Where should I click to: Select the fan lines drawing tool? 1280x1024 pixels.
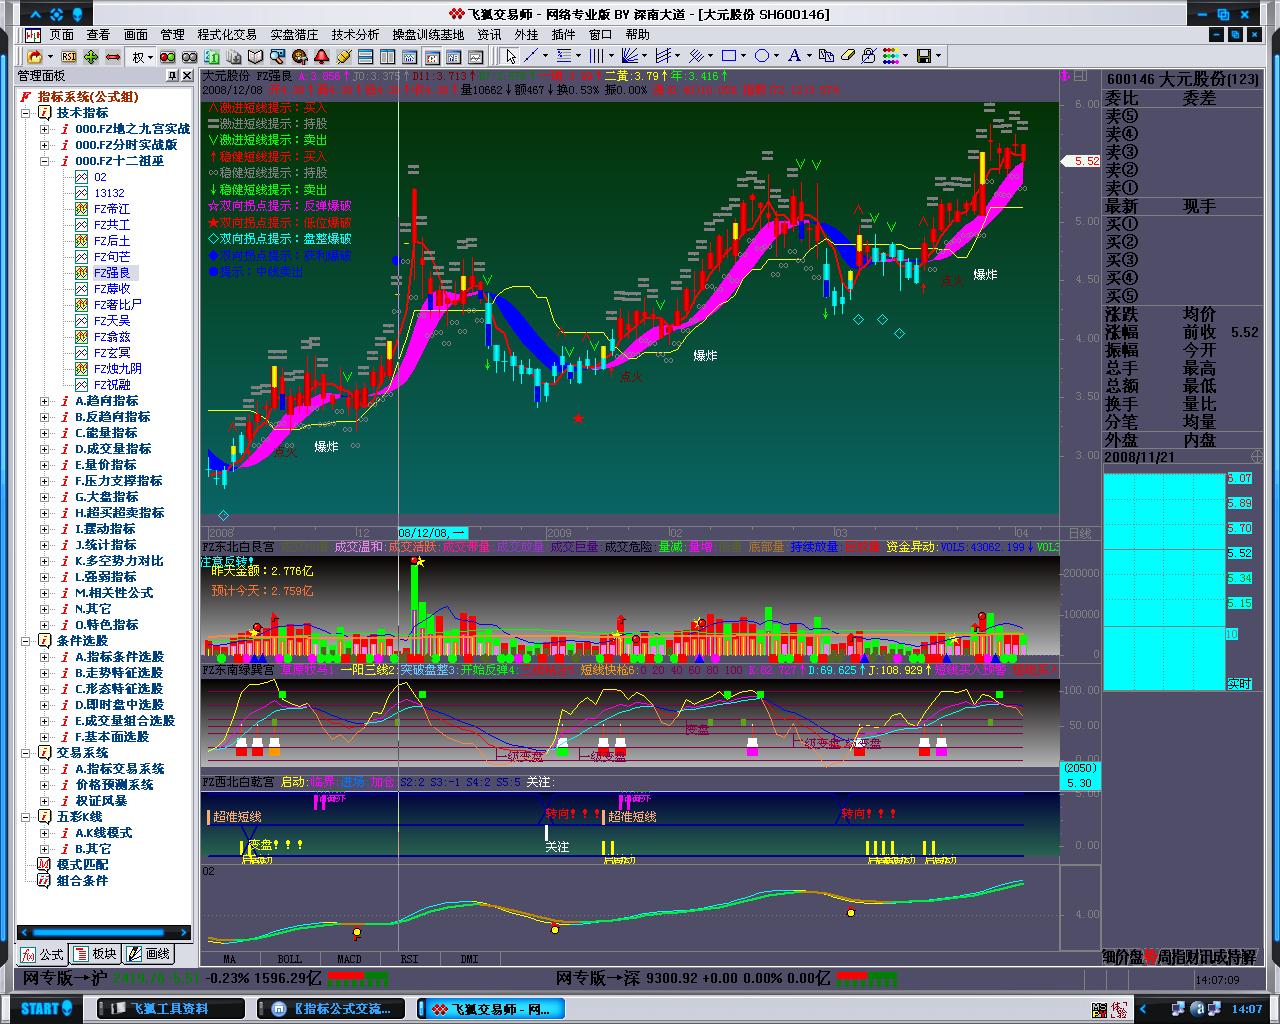(x=630, y=56)
